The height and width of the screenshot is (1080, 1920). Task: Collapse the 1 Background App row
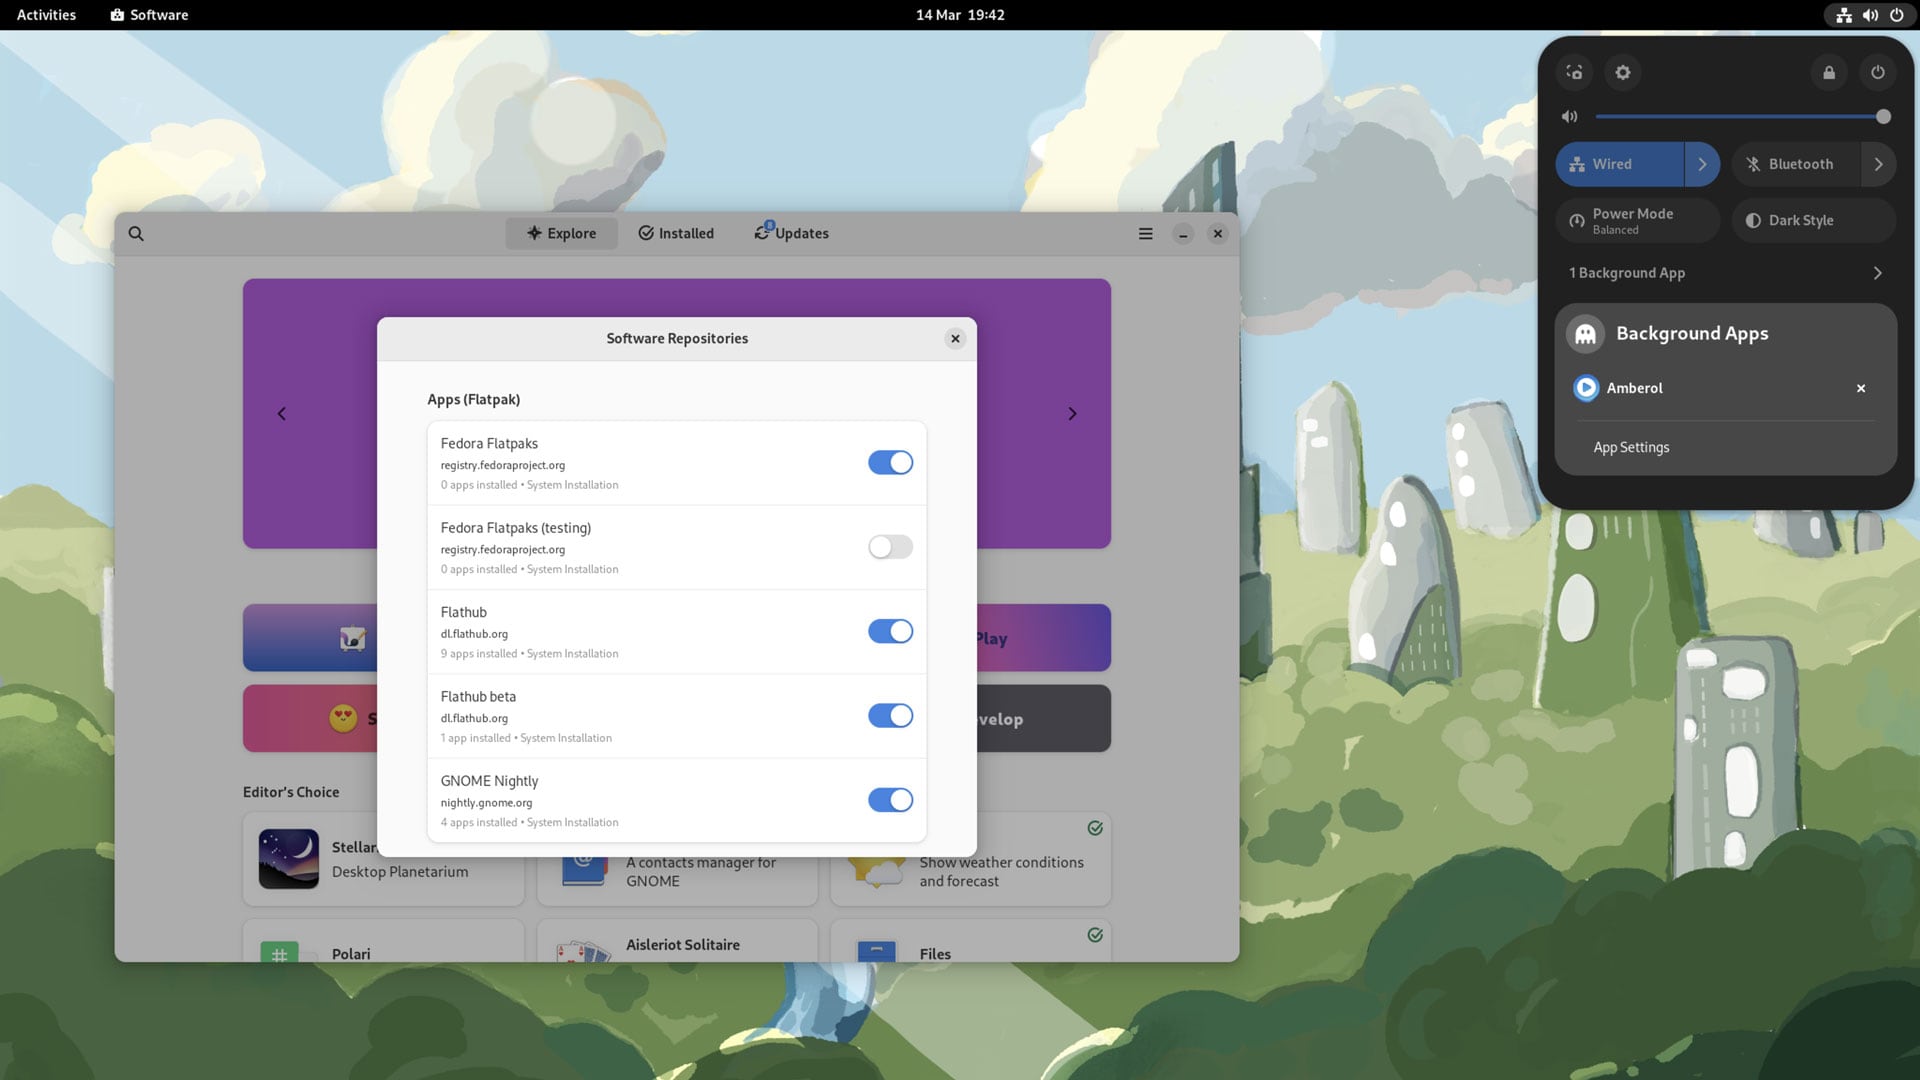coord(1726,273)
